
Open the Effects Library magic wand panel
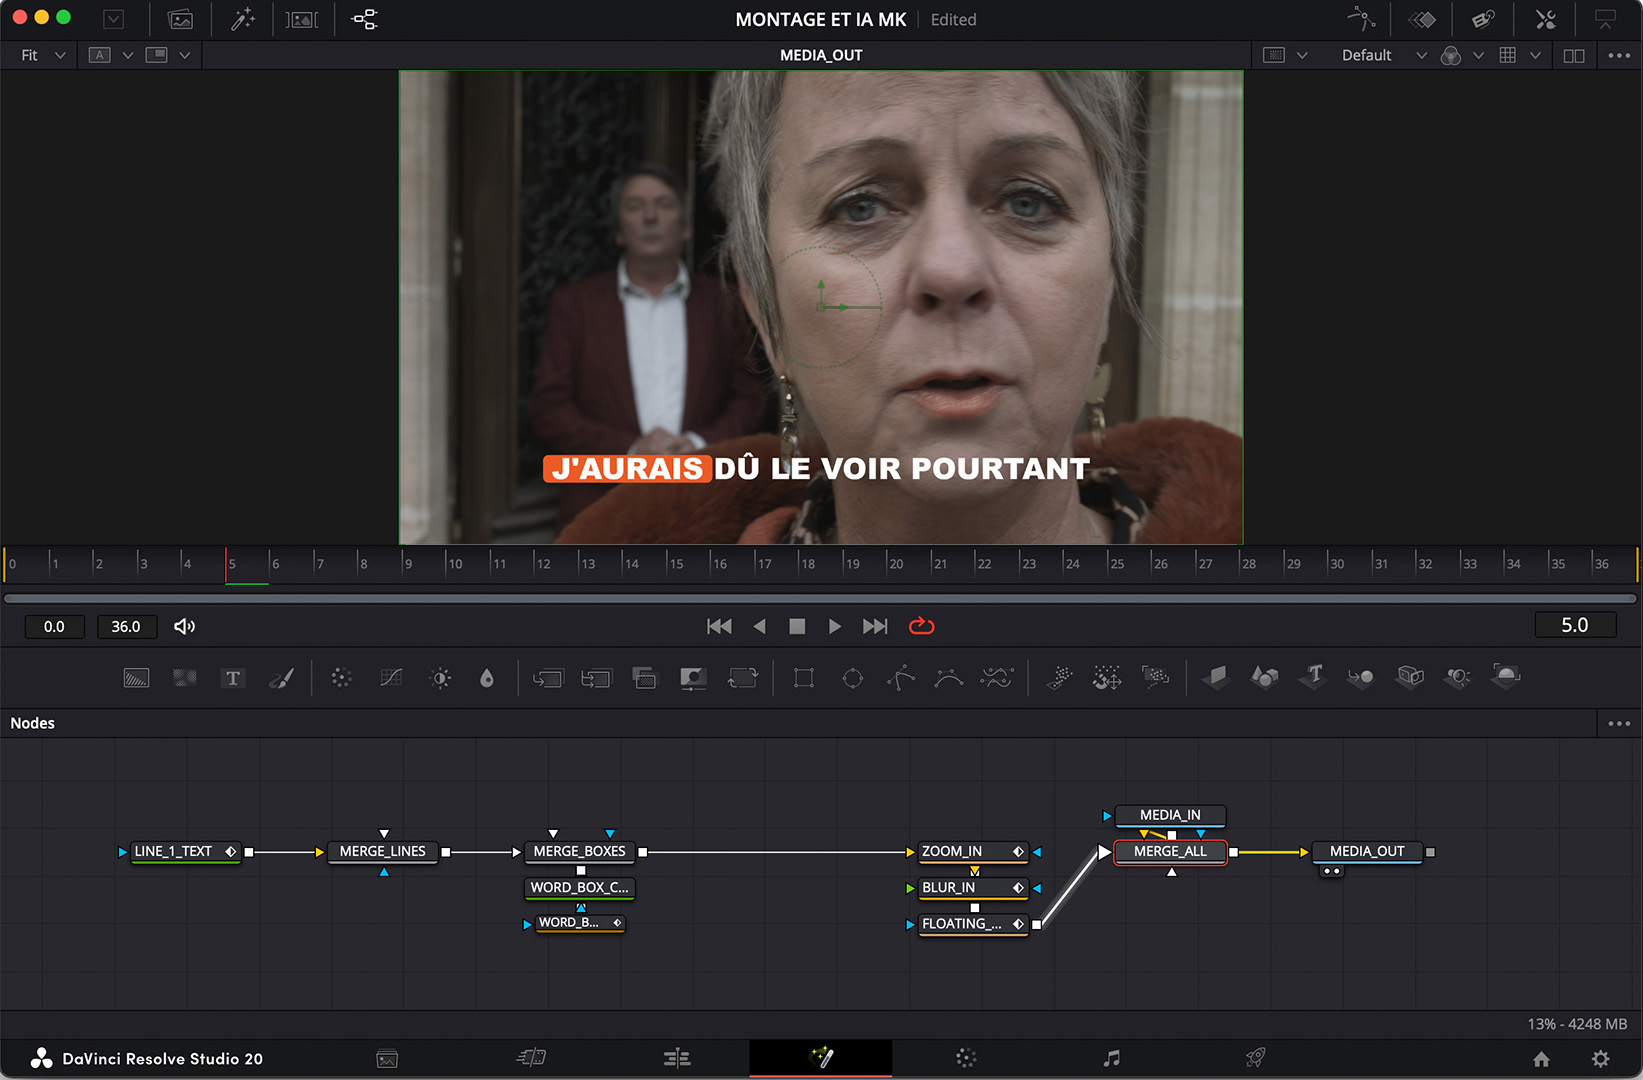click(x=243, y=19)
